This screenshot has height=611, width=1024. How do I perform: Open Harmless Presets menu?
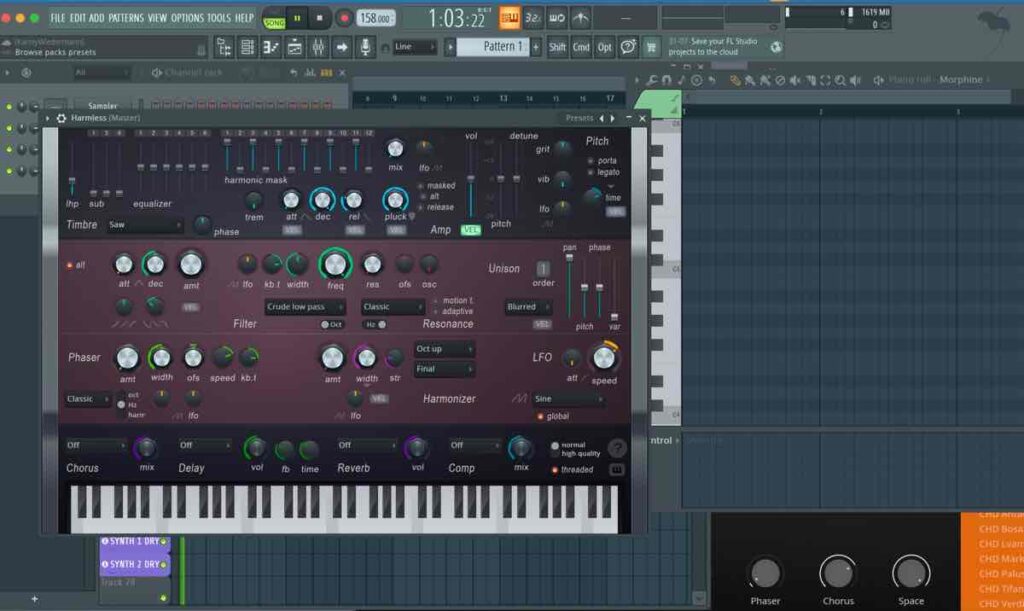coord(579,118)
